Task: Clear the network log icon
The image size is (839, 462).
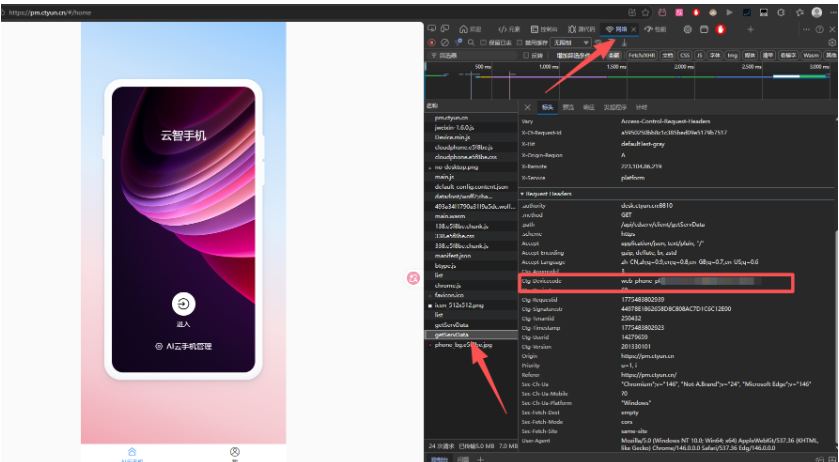Action: [445, 42]
